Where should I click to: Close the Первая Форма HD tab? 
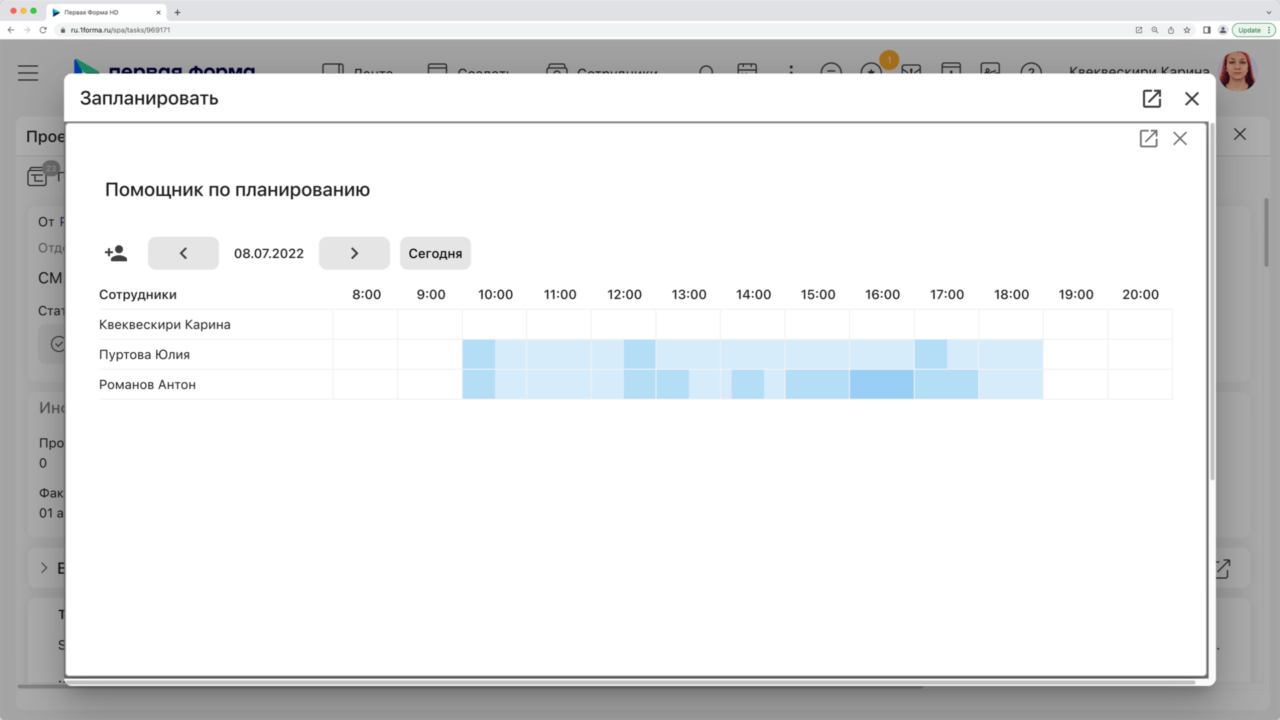coord(159,12)
